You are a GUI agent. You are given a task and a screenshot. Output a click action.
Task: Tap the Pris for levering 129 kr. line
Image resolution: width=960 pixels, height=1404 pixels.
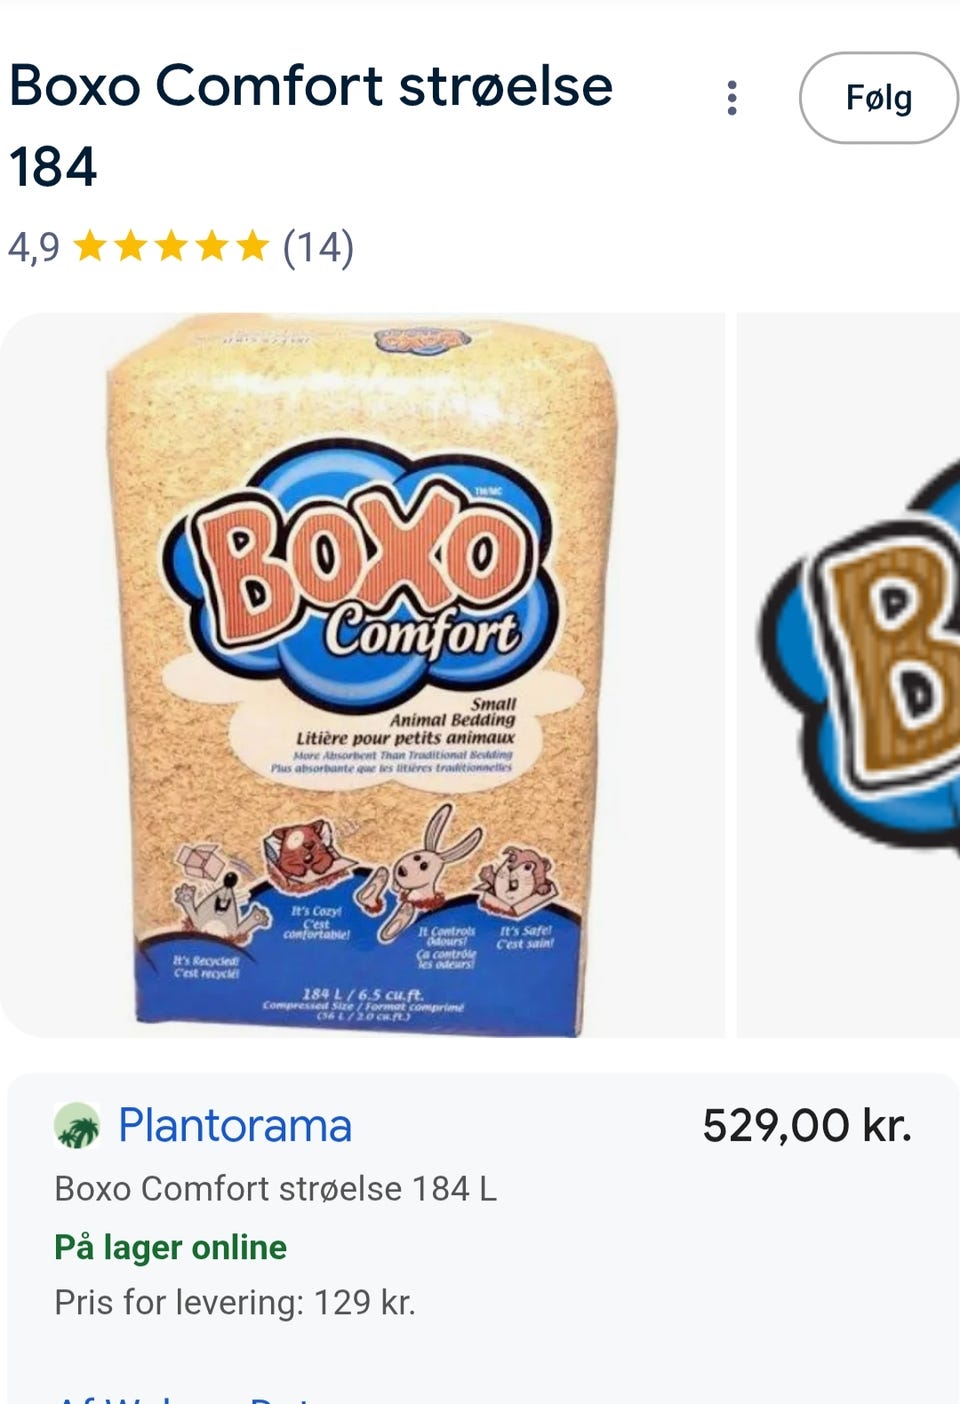point(235,1302)
